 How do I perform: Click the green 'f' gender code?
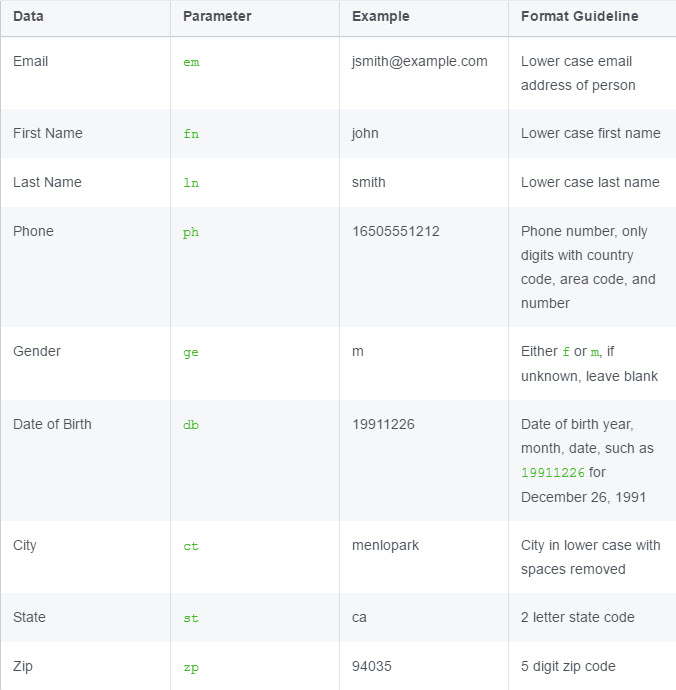point(566,352)
